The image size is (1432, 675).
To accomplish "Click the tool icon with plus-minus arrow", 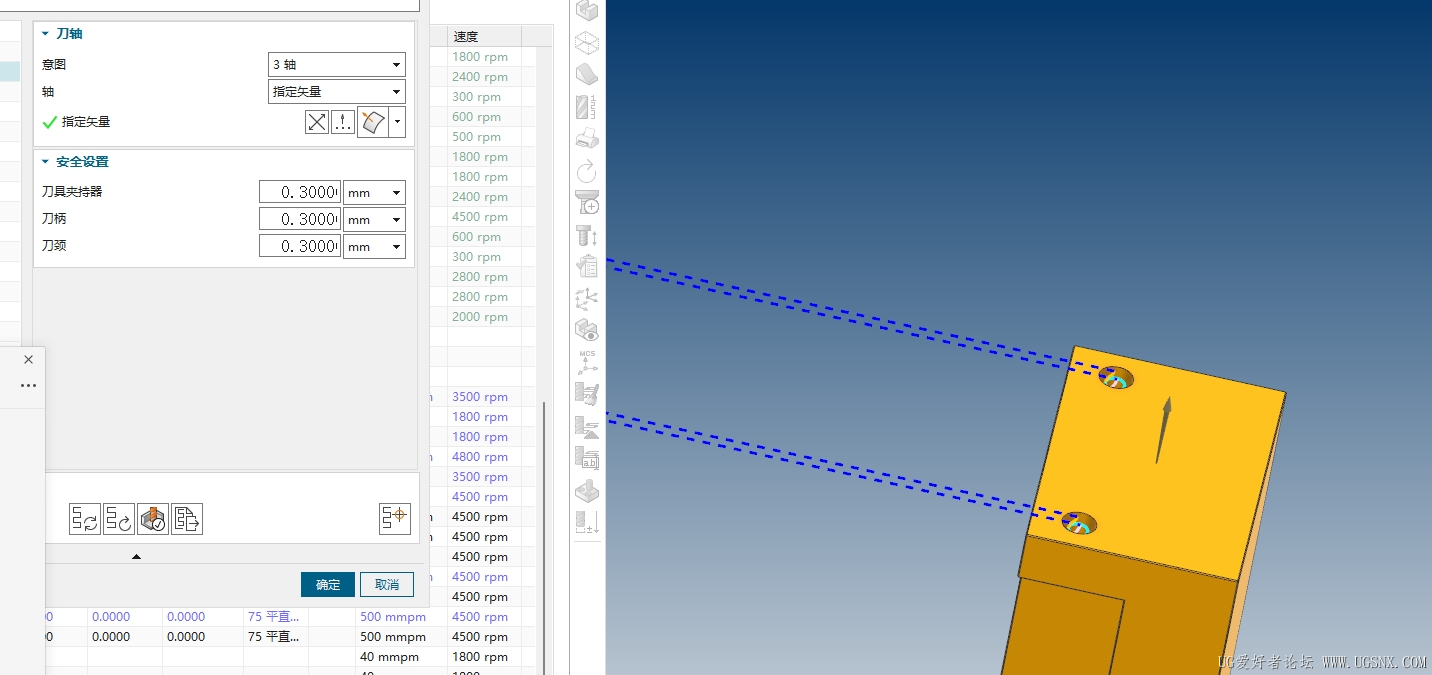I will click(x=587, y=522).
